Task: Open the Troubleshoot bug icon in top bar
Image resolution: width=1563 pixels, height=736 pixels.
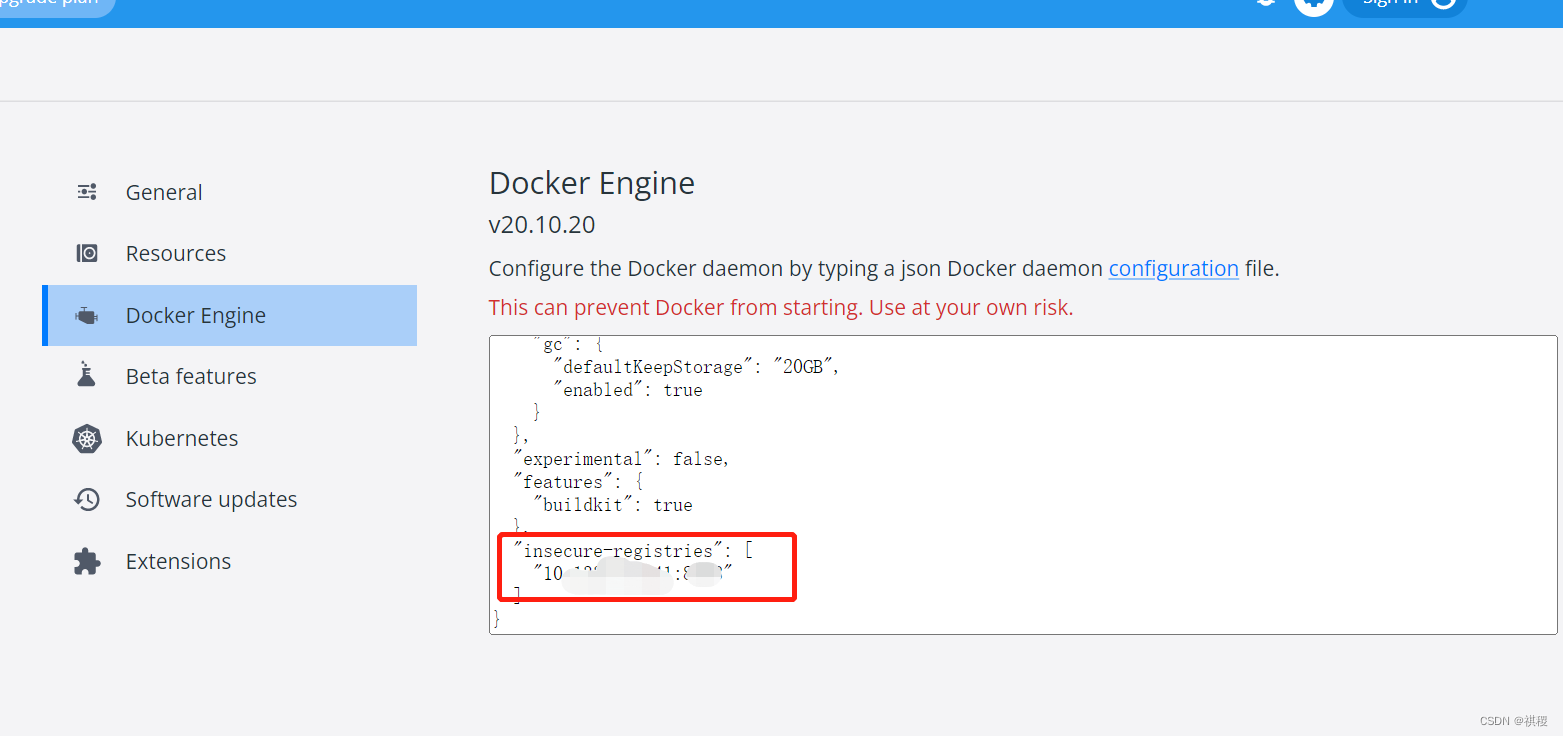Action: click(1313, 7)
